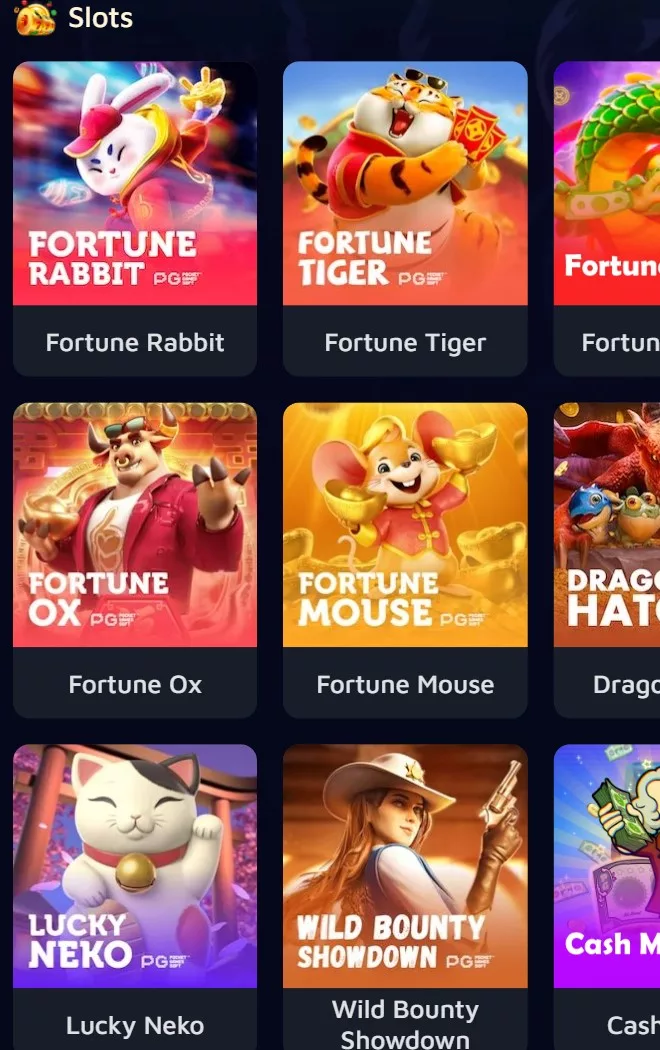Tap the PG logo on Fortune Rabbit

coord(177,278)
